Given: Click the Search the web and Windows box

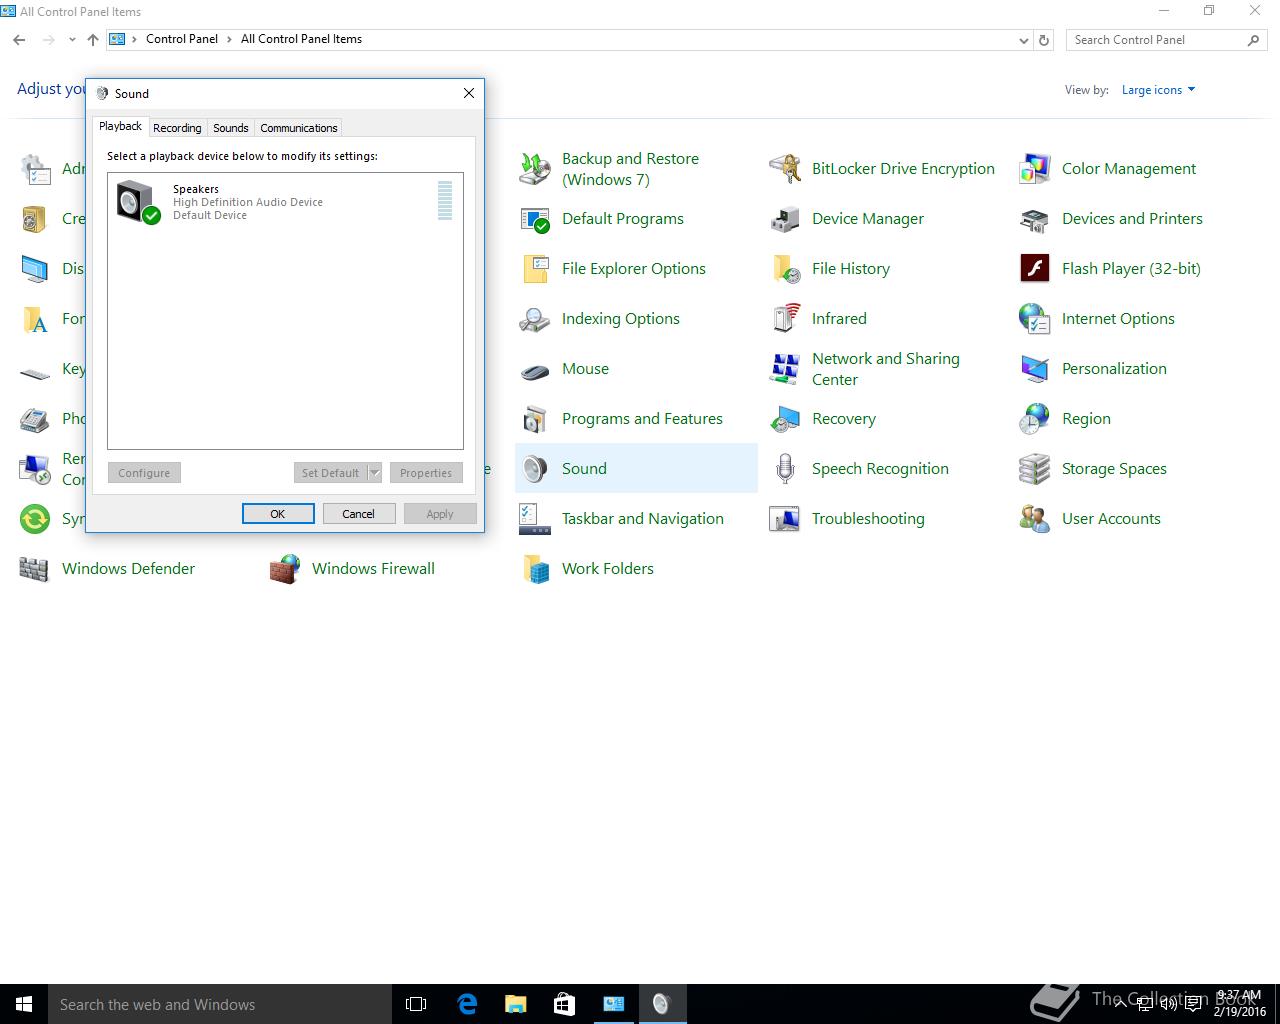Looking at the screenshot, I should (x=219, y=1004).
